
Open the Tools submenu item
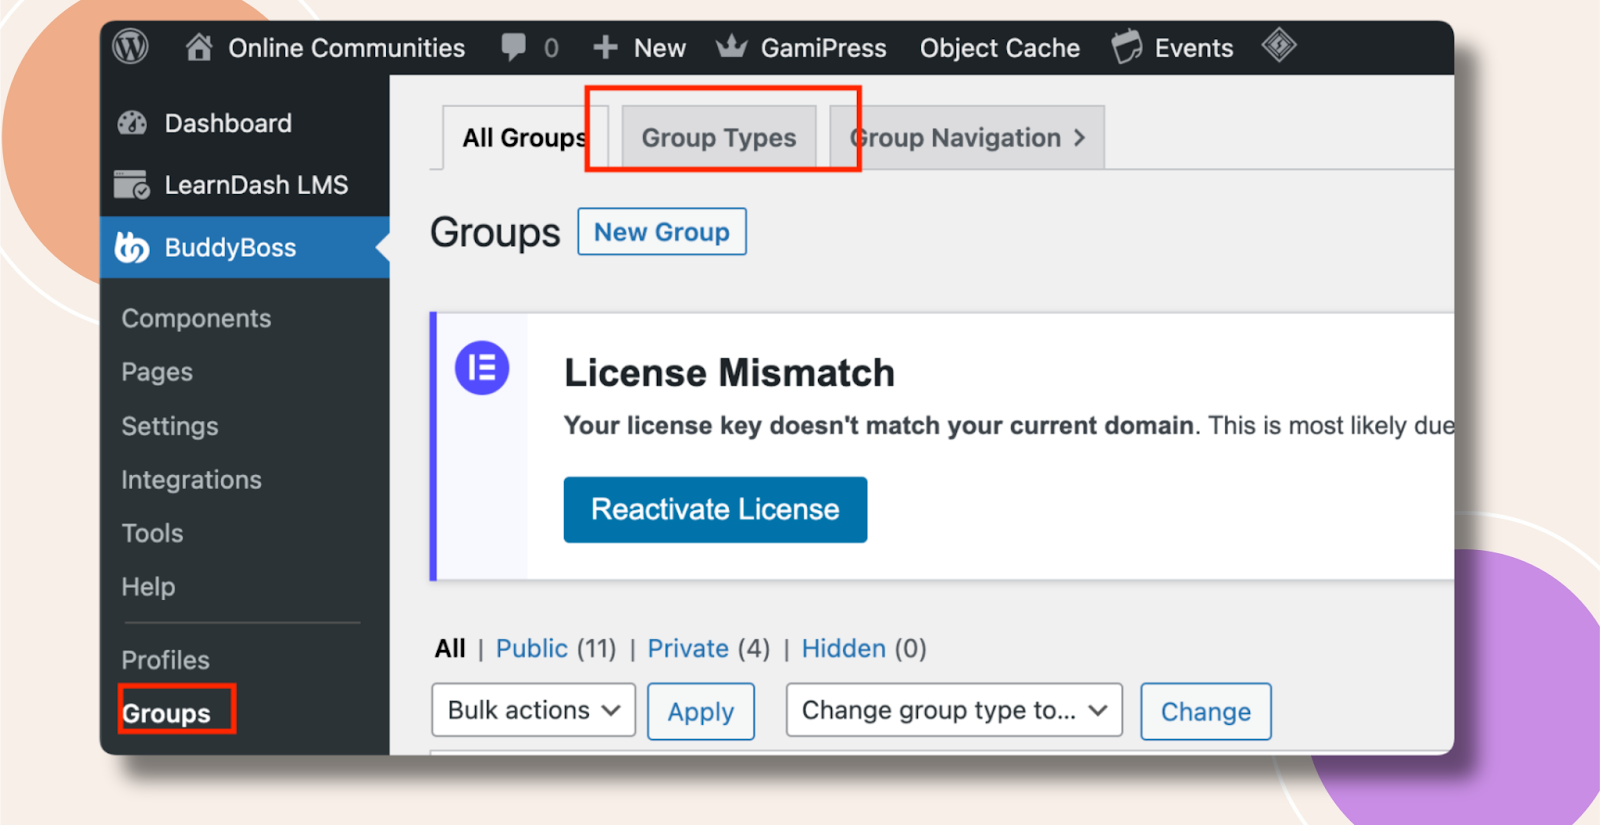pos(152,533)
